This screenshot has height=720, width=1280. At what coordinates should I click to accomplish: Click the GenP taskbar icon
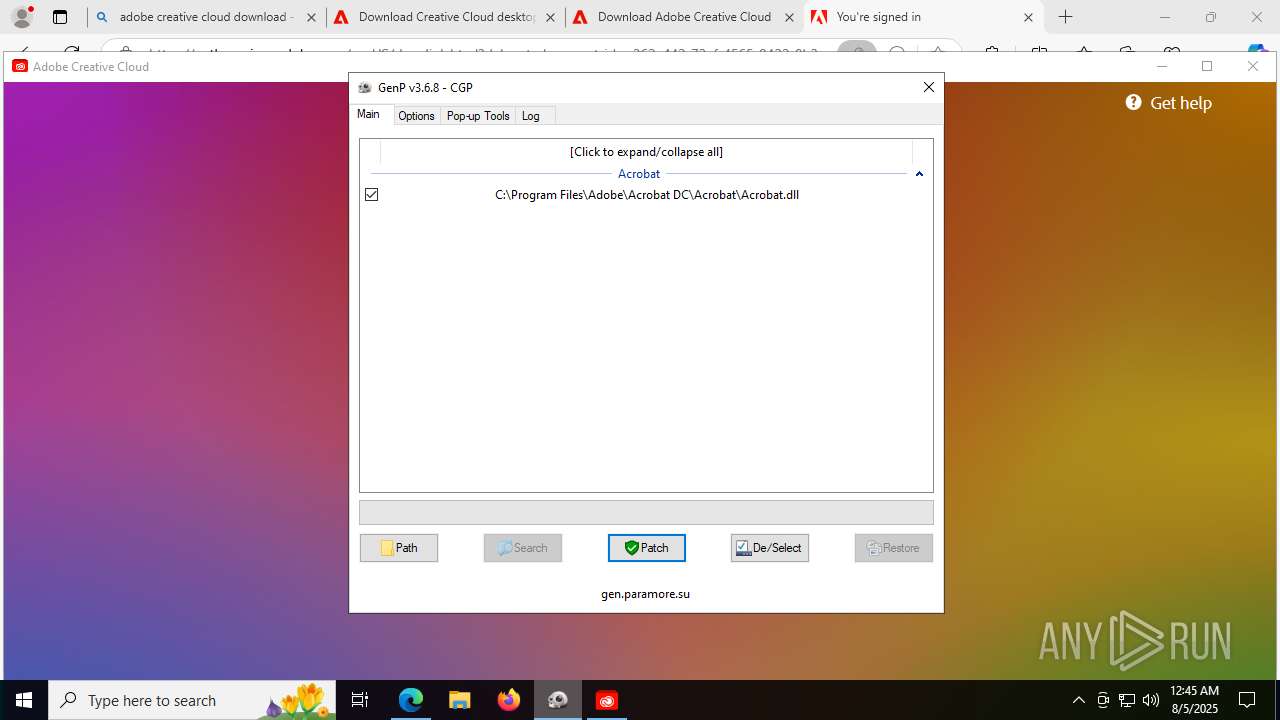click(x=558, y=700)
